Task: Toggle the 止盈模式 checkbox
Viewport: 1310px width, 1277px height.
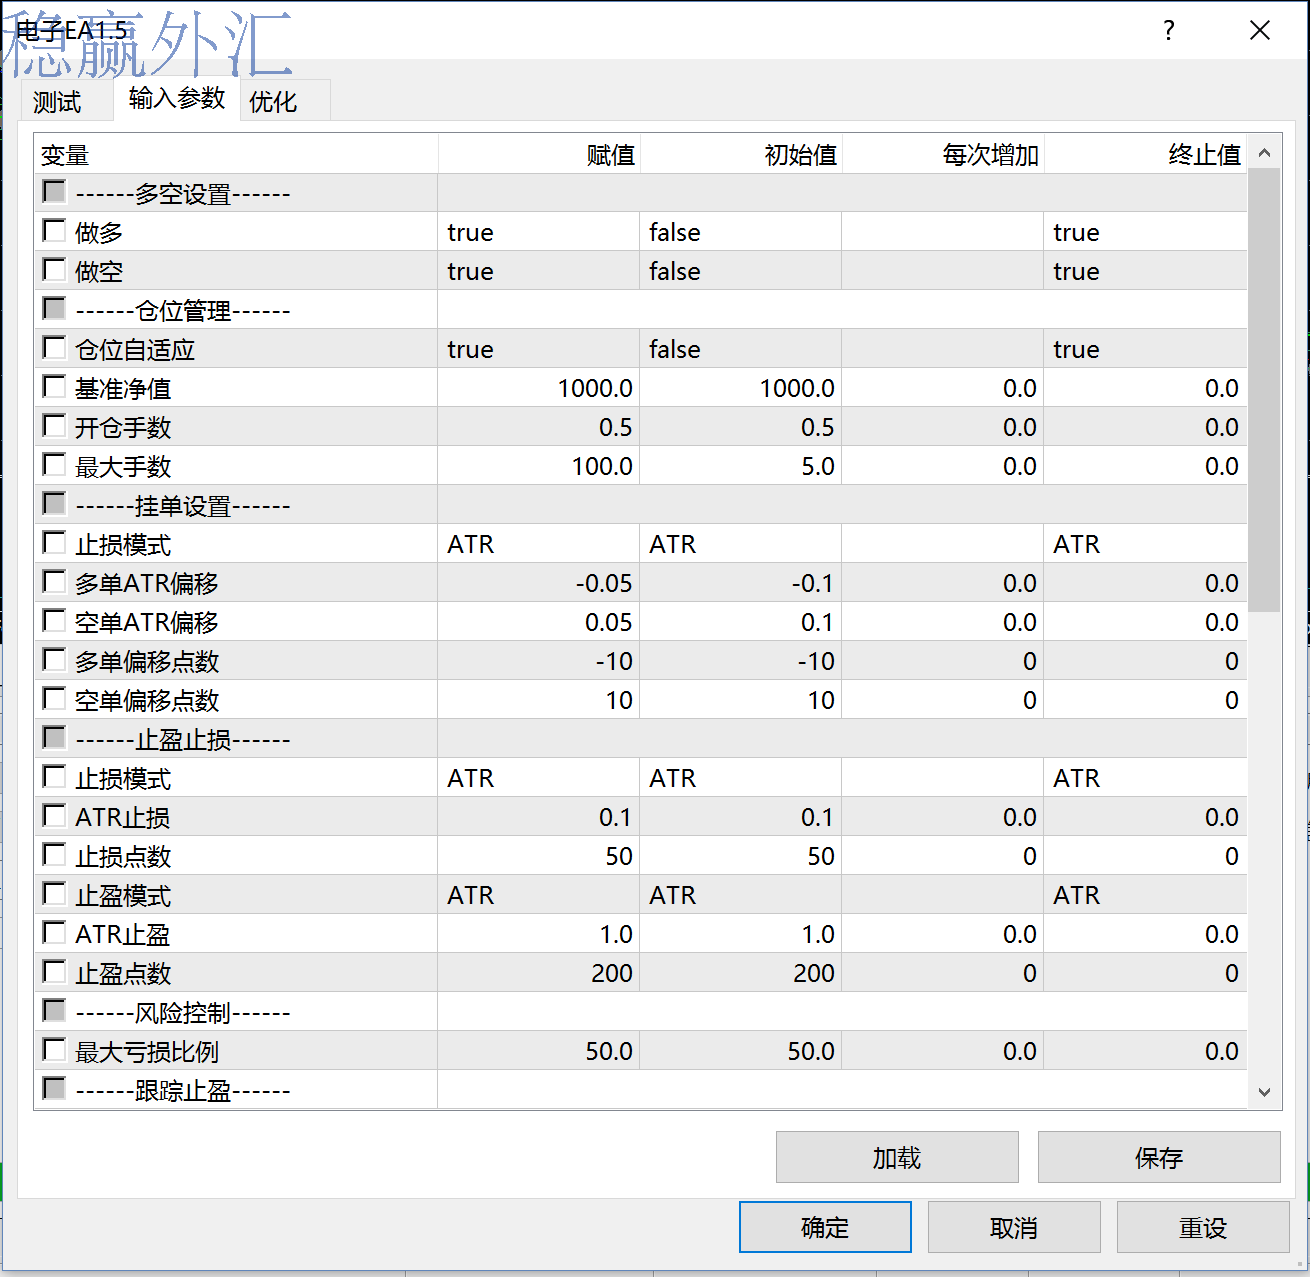Action: (54, 894)
